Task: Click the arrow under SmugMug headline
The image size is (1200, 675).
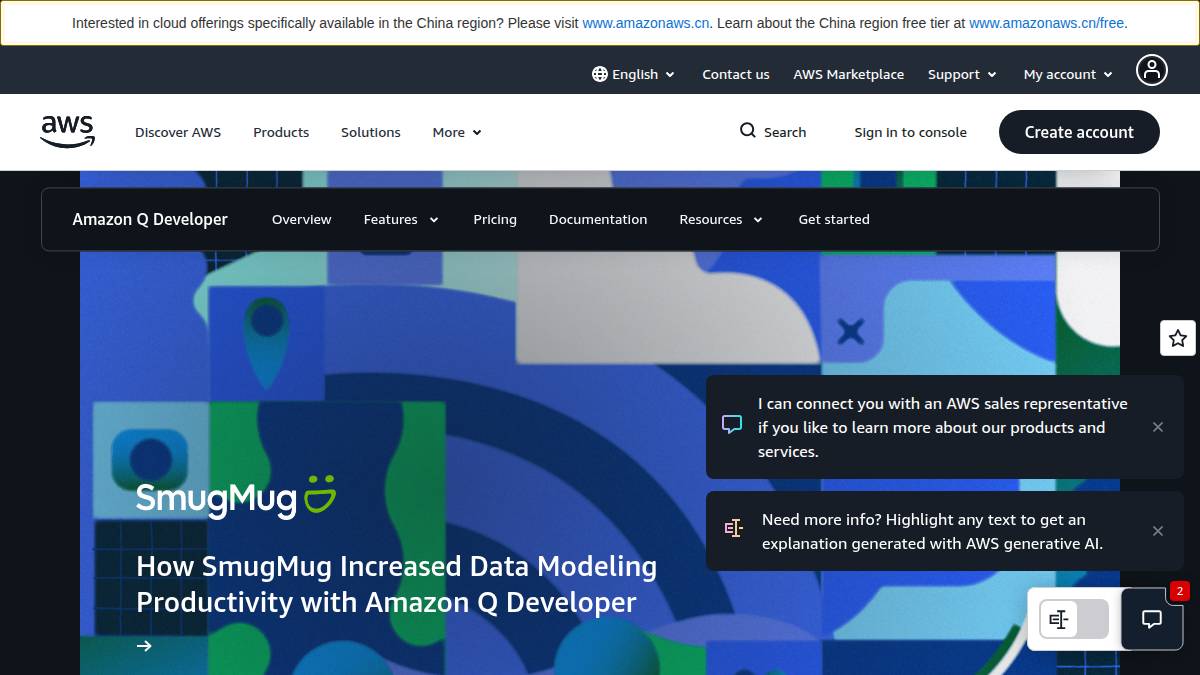Action: pos(144,646)
